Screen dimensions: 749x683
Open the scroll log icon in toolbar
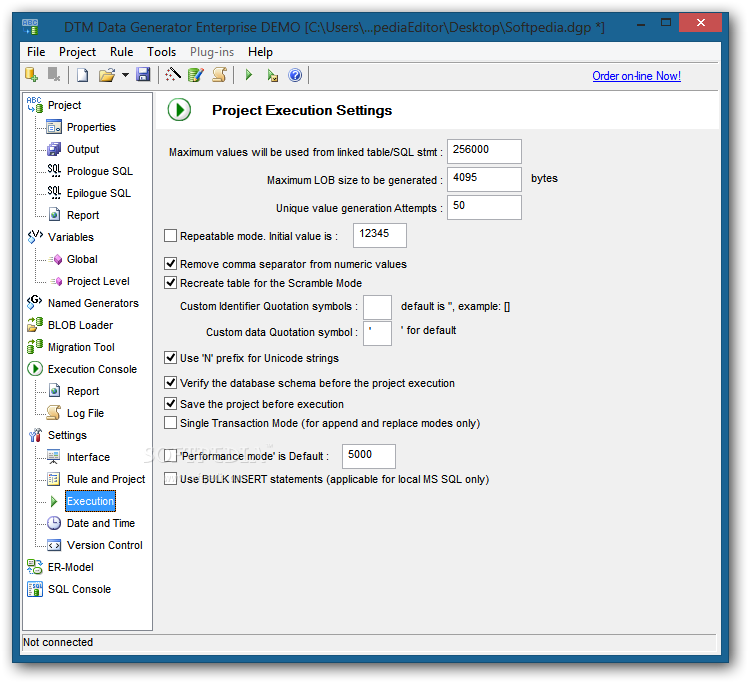219,75
